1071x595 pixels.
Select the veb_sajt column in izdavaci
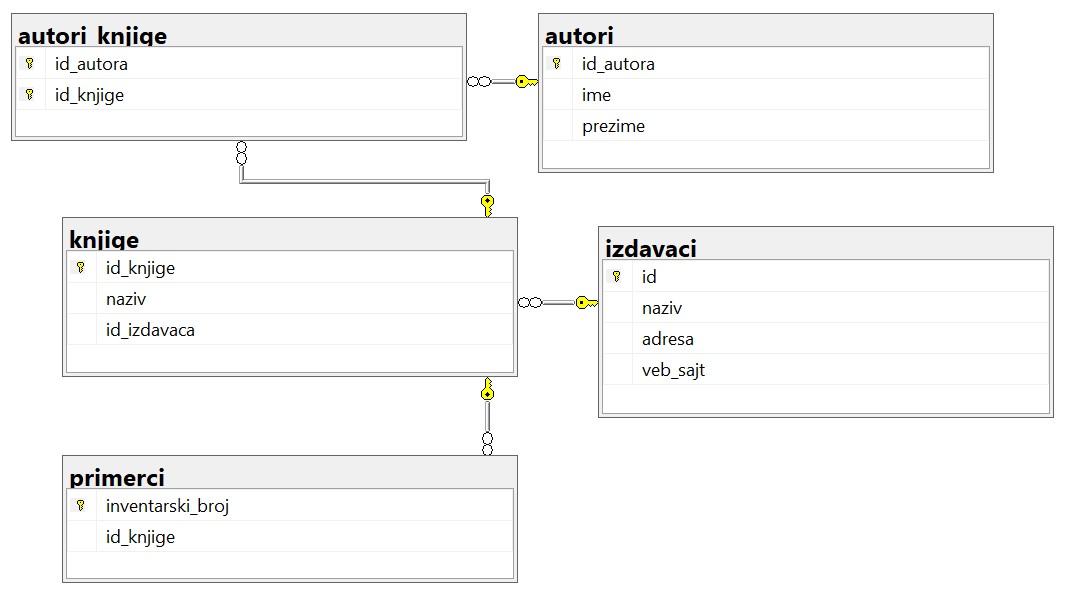(673, 370)
